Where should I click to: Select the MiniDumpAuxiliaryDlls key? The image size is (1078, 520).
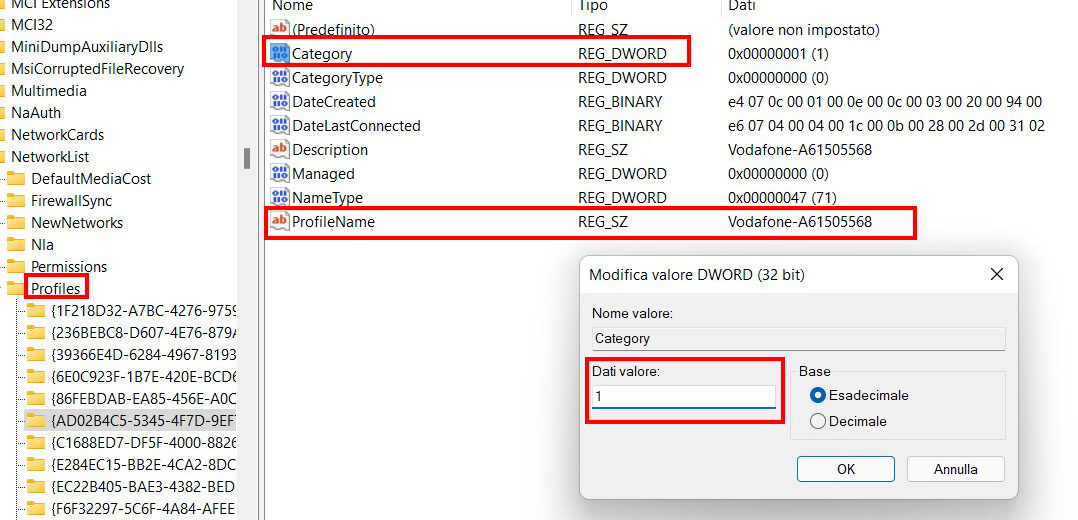87,47
